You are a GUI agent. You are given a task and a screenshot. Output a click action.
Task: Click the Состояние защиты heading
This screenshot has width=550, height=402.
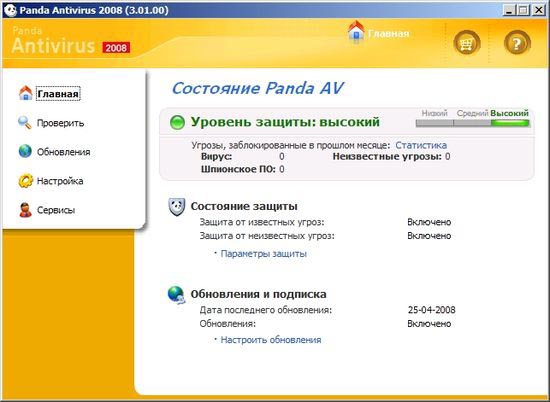point(244,206)
